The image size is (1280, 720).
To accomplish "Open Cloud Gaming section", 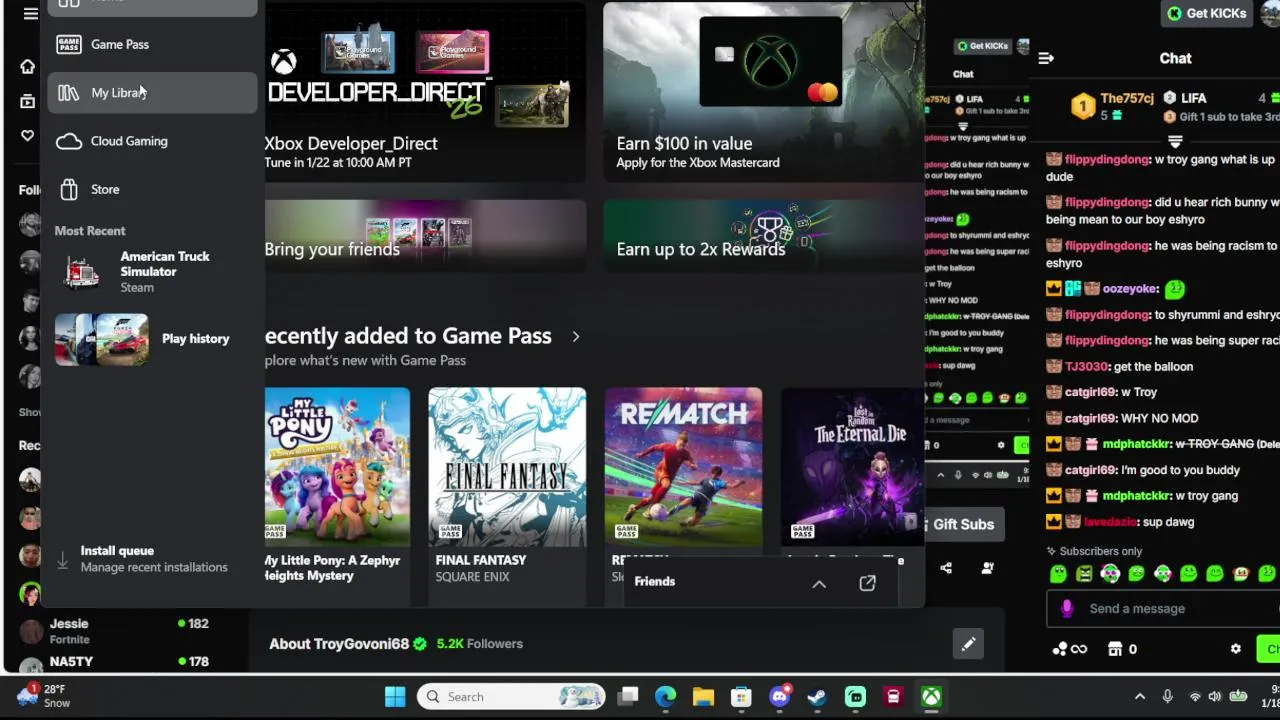I will 152,141.
